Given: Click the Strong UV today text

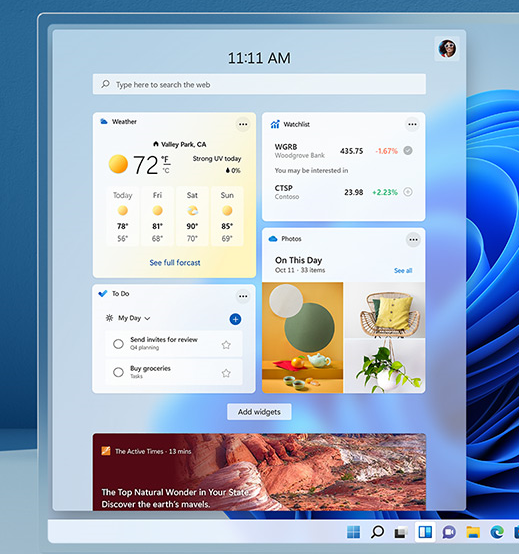Looking at the screenshot, I should point(217,159).
